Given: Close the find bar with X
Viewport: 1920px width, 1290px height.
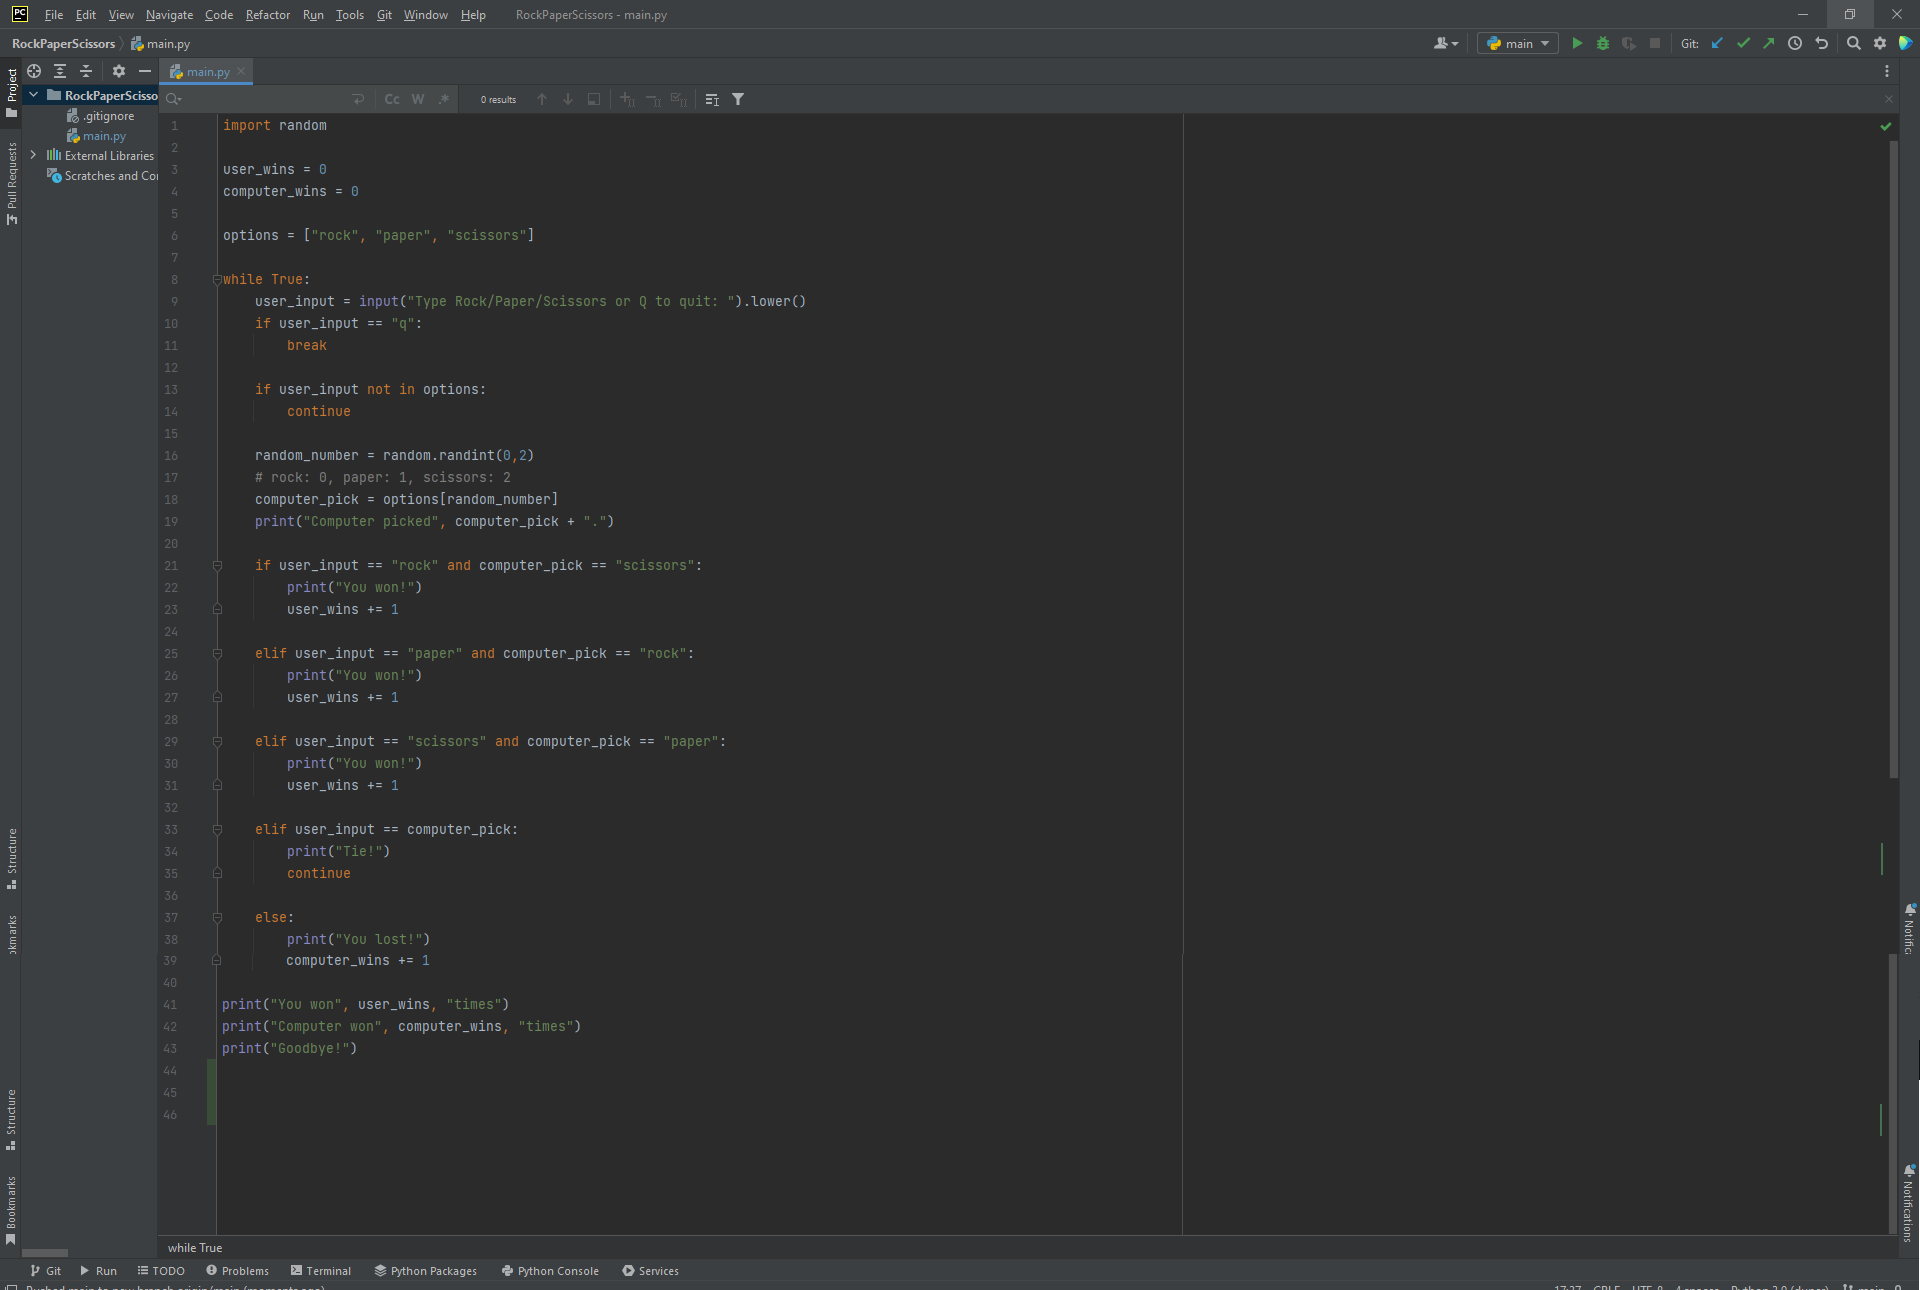Looking at the screenshot, I should 1889,99.
